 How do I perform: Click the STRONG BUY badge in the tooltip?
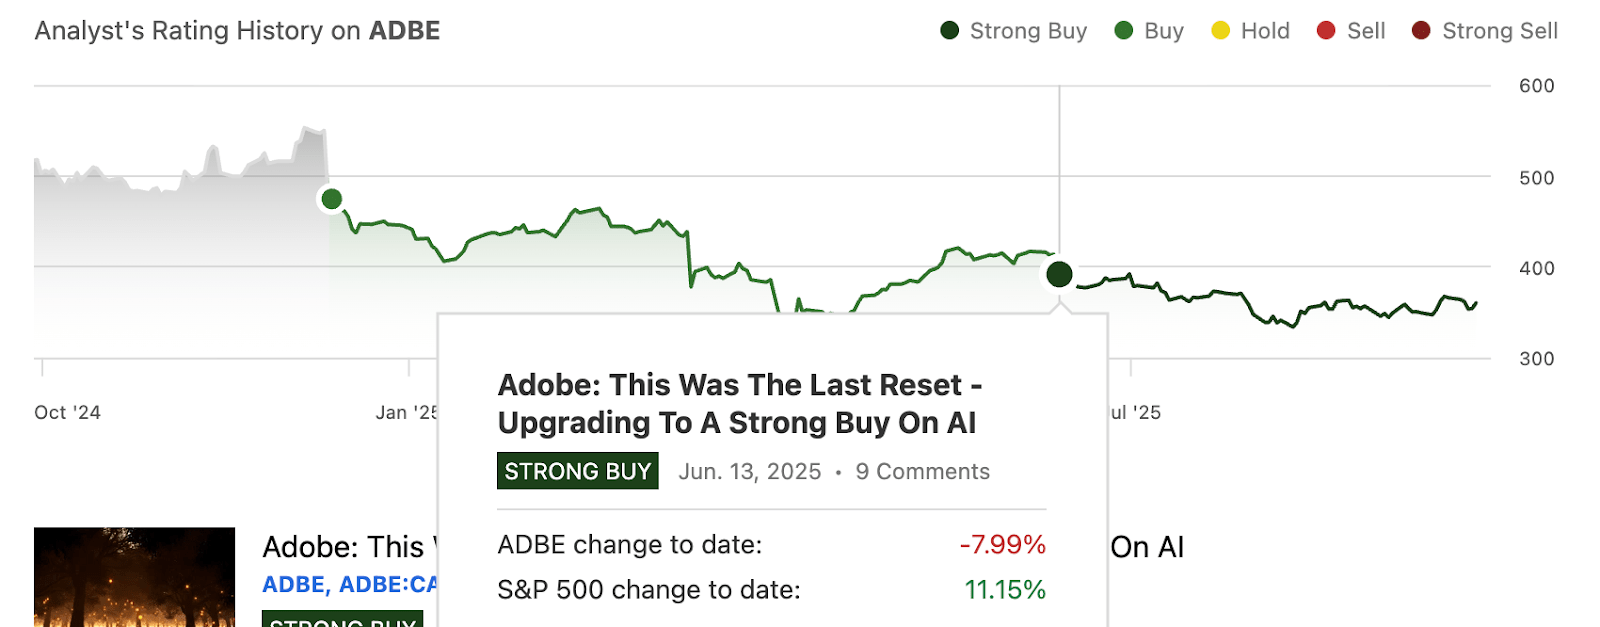577,470
